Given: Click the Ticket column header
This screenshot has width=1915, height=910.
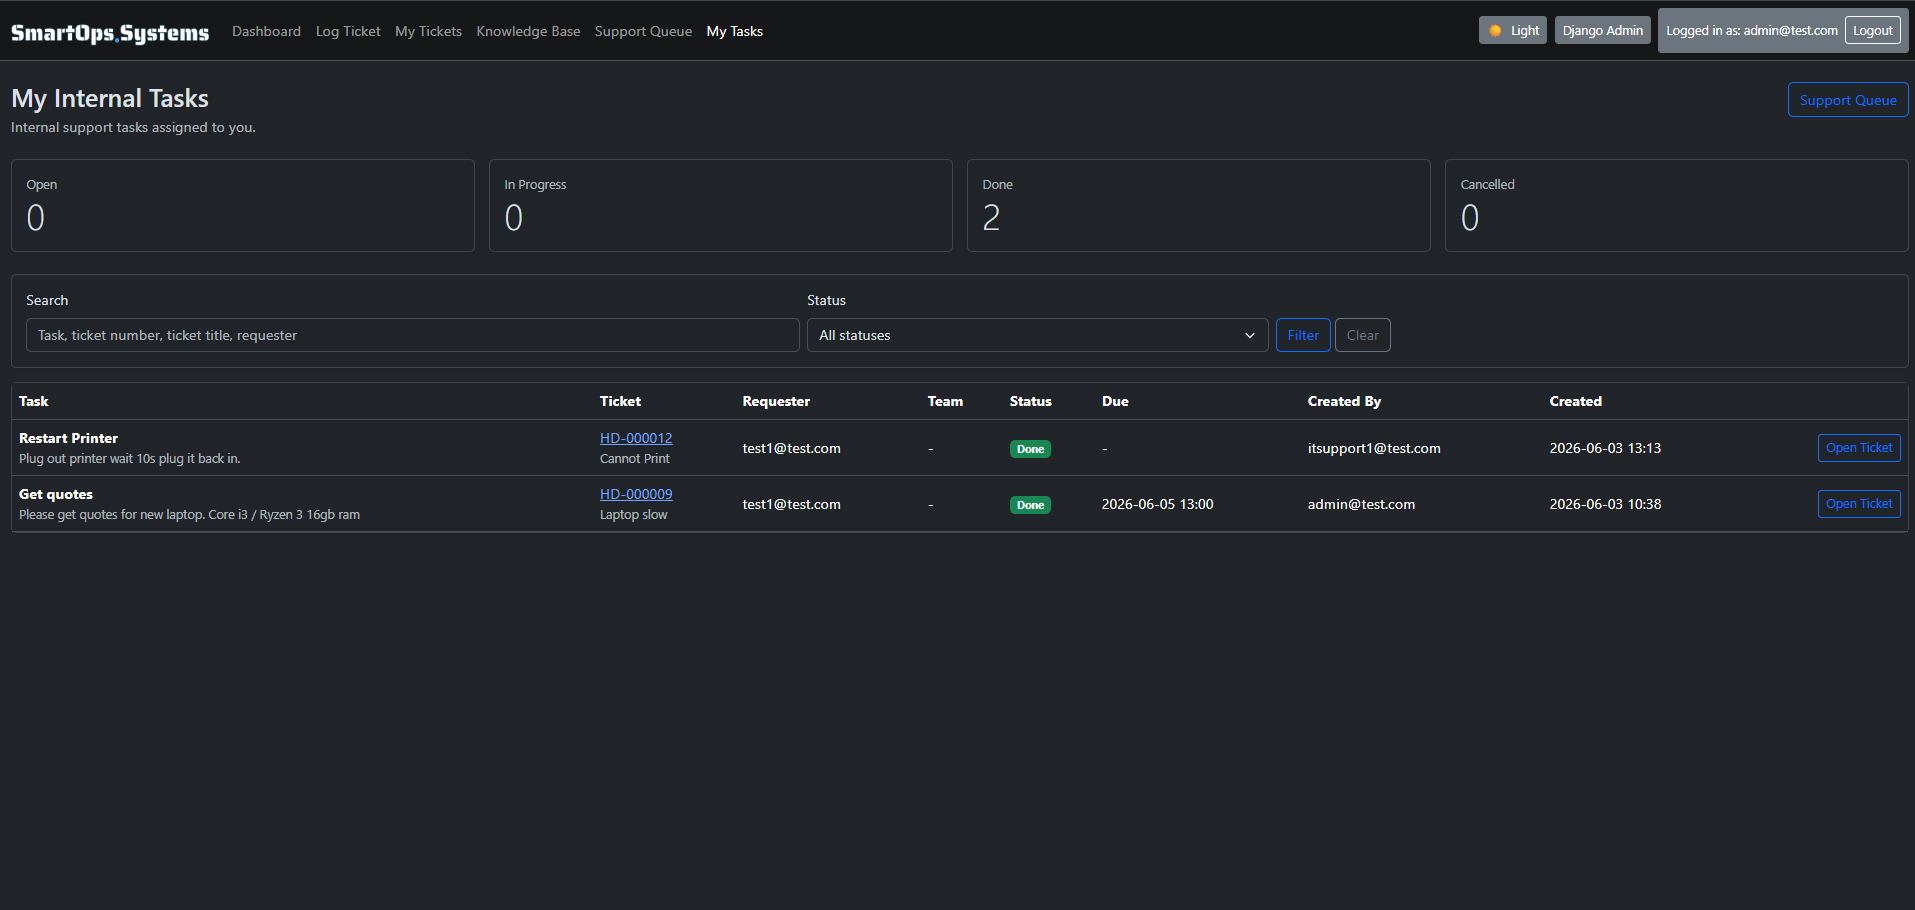Looking at the screenshot, I should pyautogui.click(x=620, y=401).
